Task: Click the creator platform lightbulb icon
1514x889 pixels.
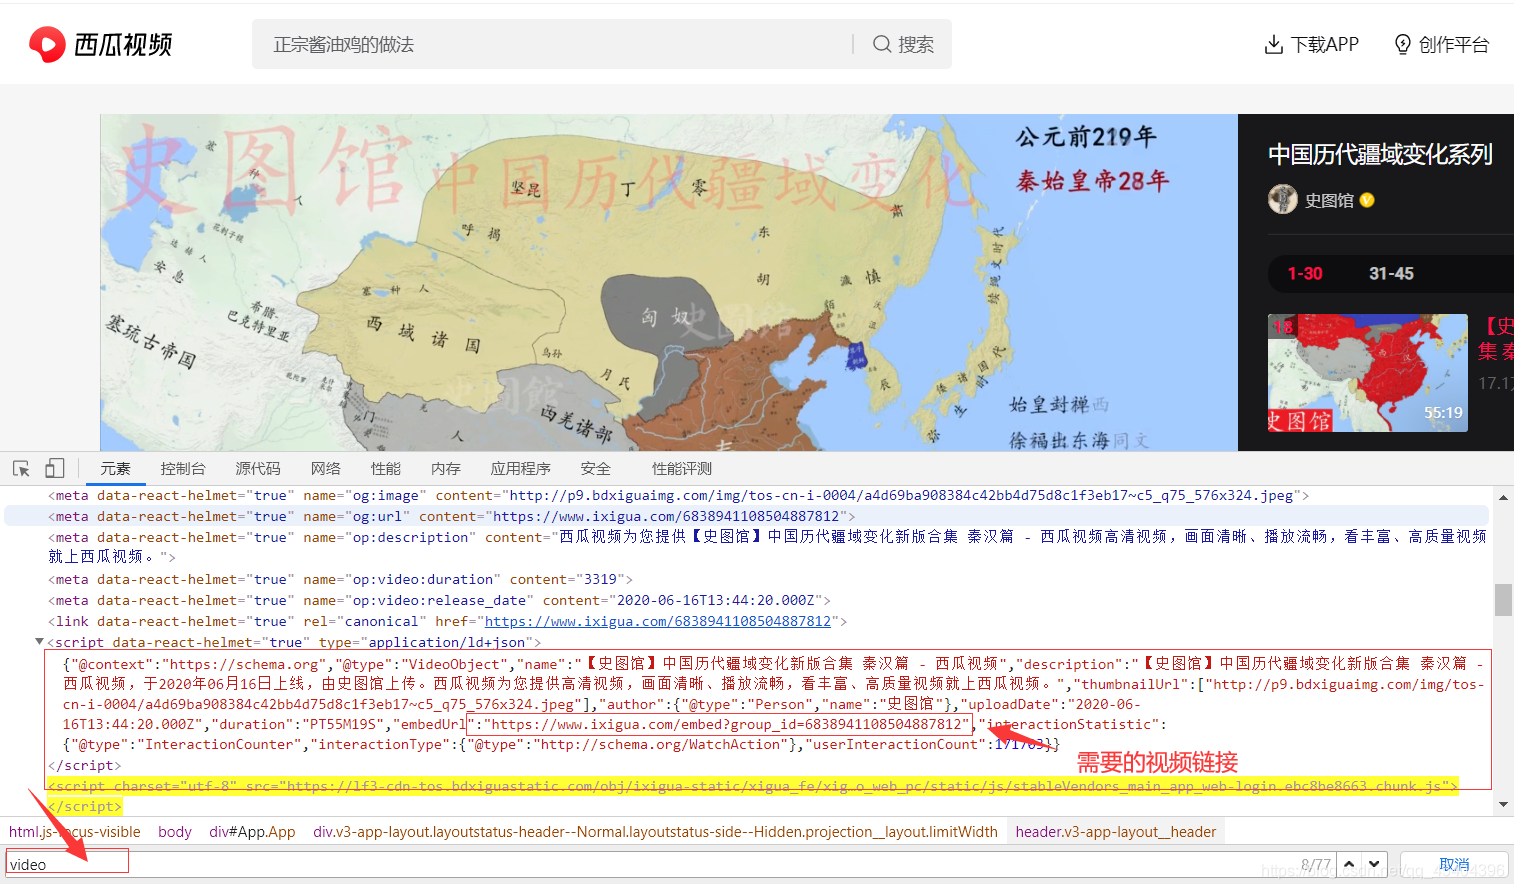Action: point(1403,44)
